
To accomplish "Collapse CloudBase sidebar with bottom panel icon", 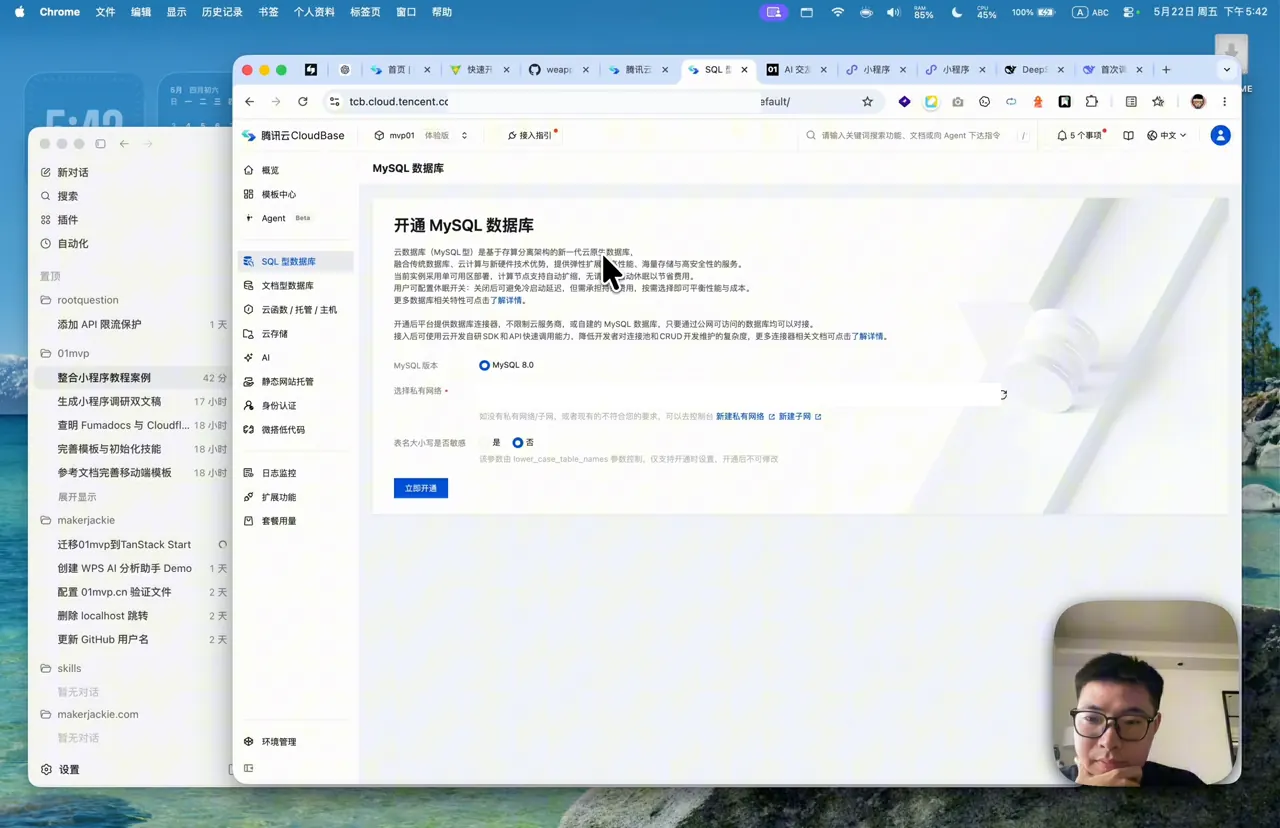I will pos(249,768).
